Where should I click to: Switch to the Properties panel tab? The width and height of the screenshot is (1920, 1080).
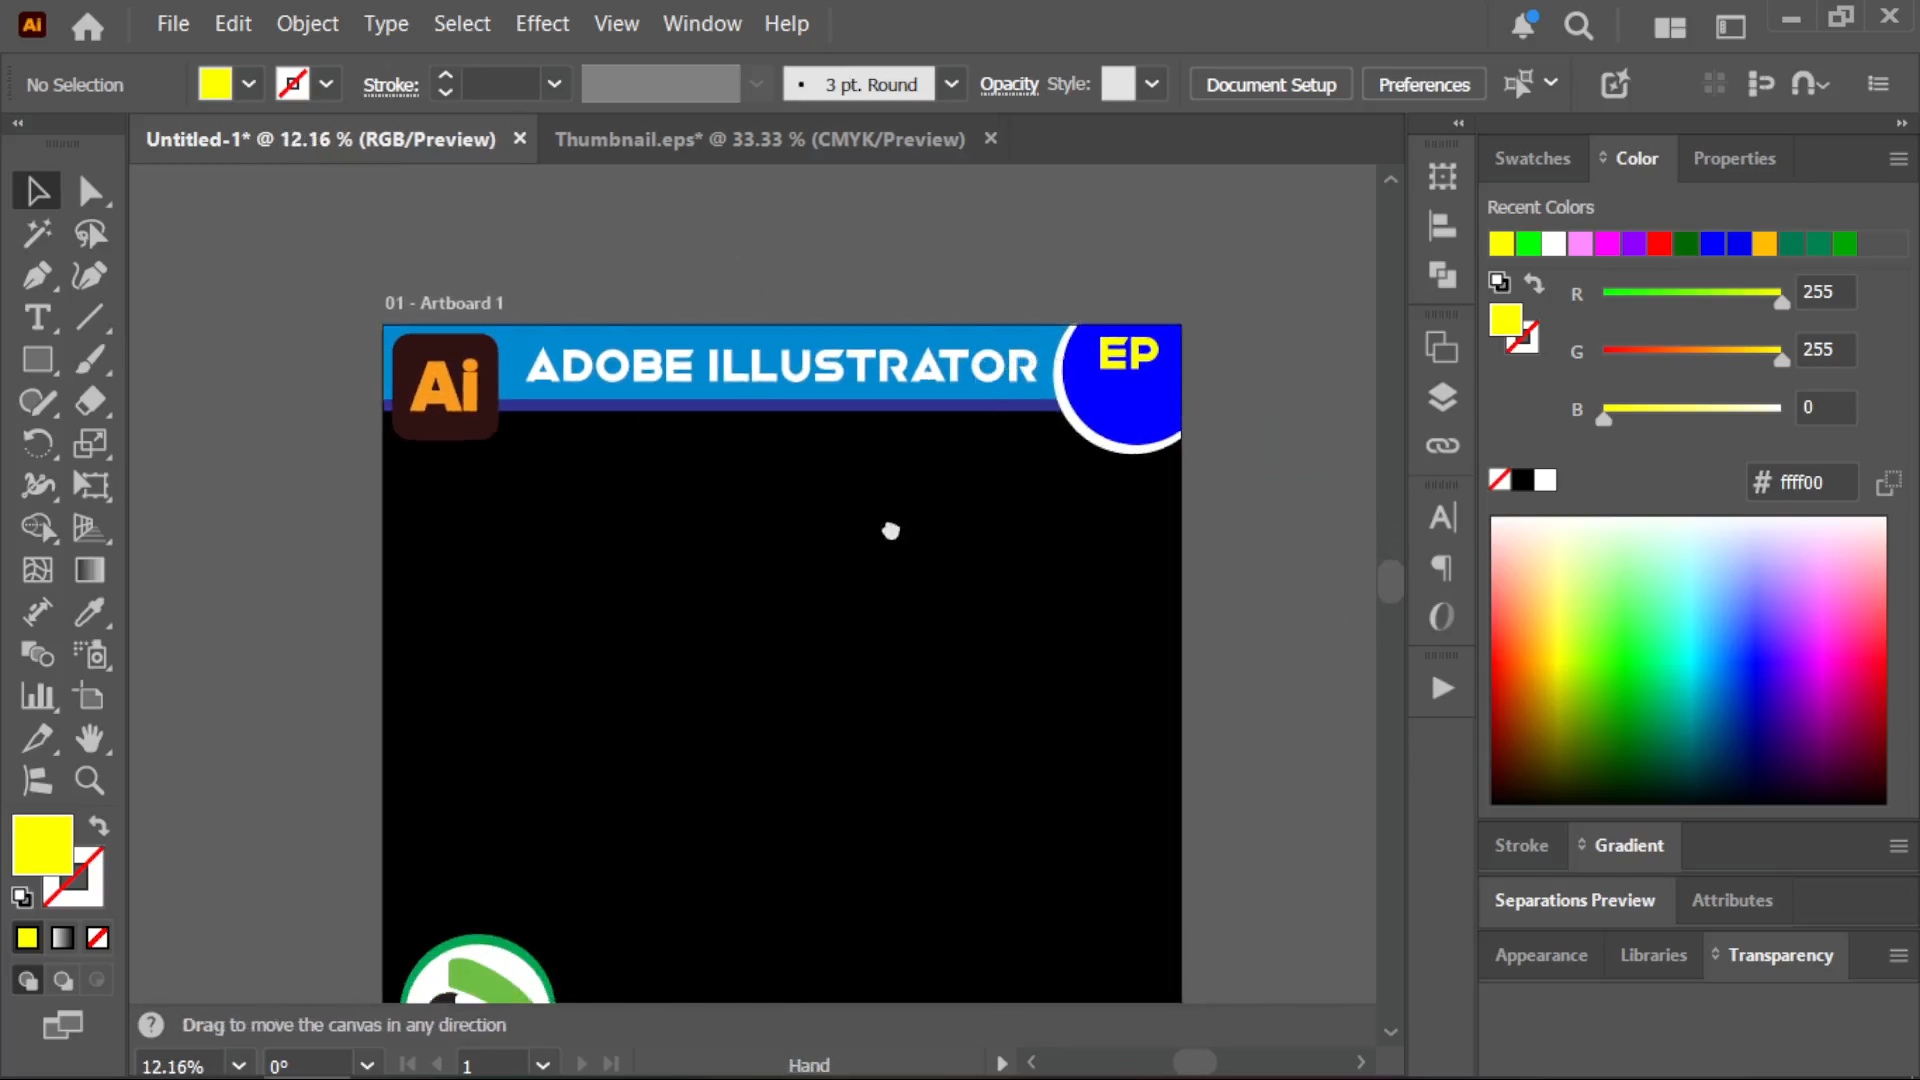pyautogui.click(x=1734, y=158)
